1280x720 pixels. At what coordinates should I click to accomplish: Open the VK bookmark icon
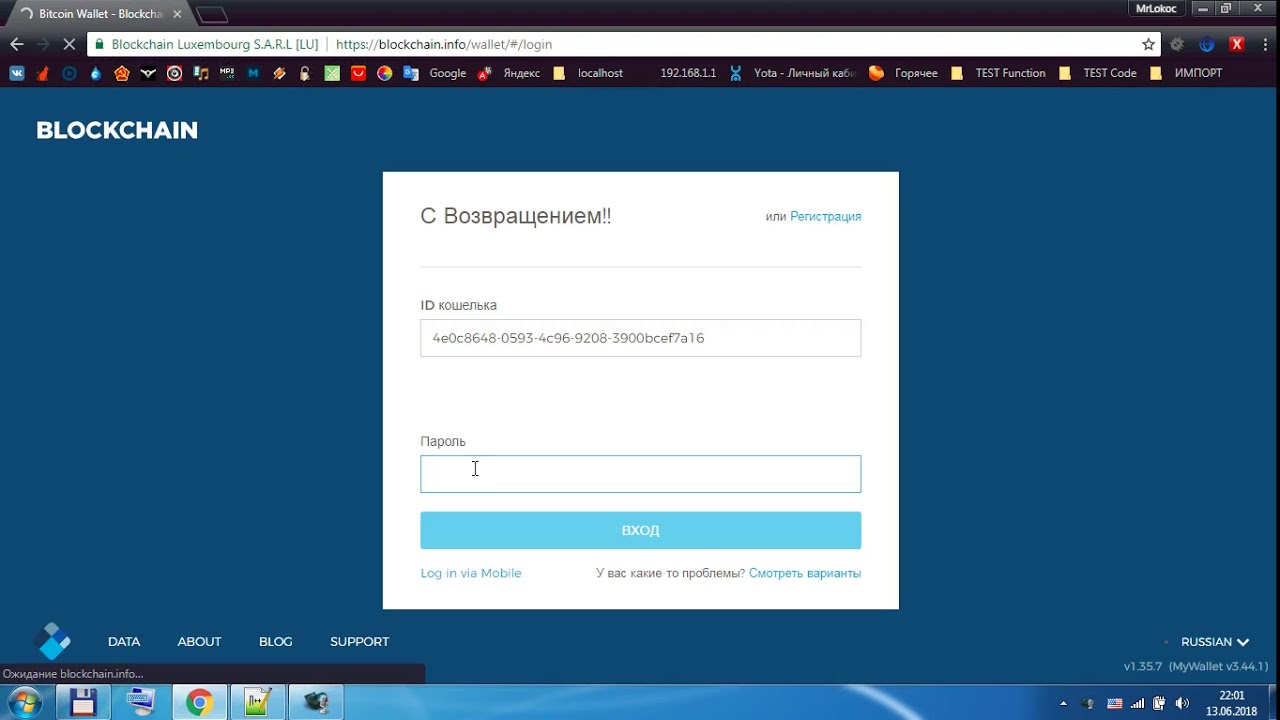(x=17, y=73)
